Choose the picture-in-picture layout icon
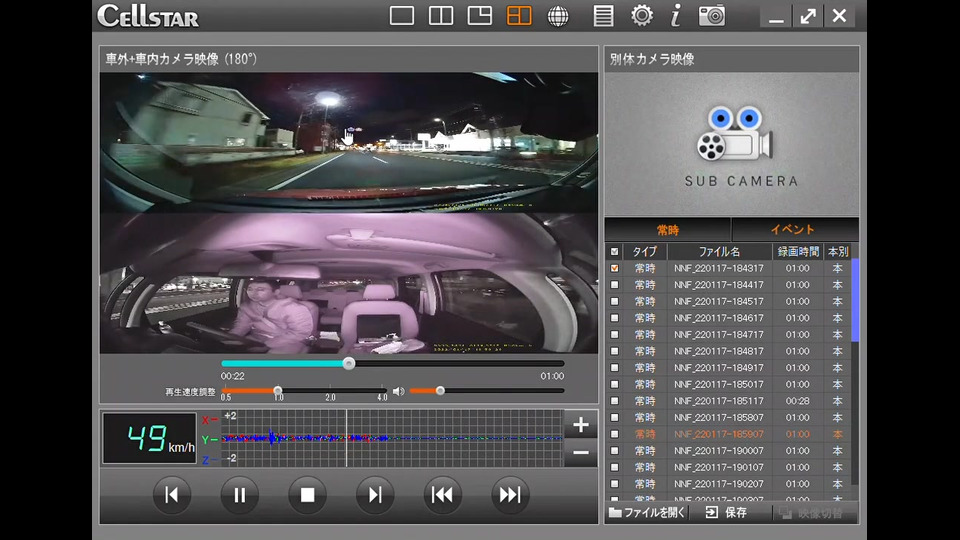The width and height of the screenshot is (960, 540). click(480, 16)
